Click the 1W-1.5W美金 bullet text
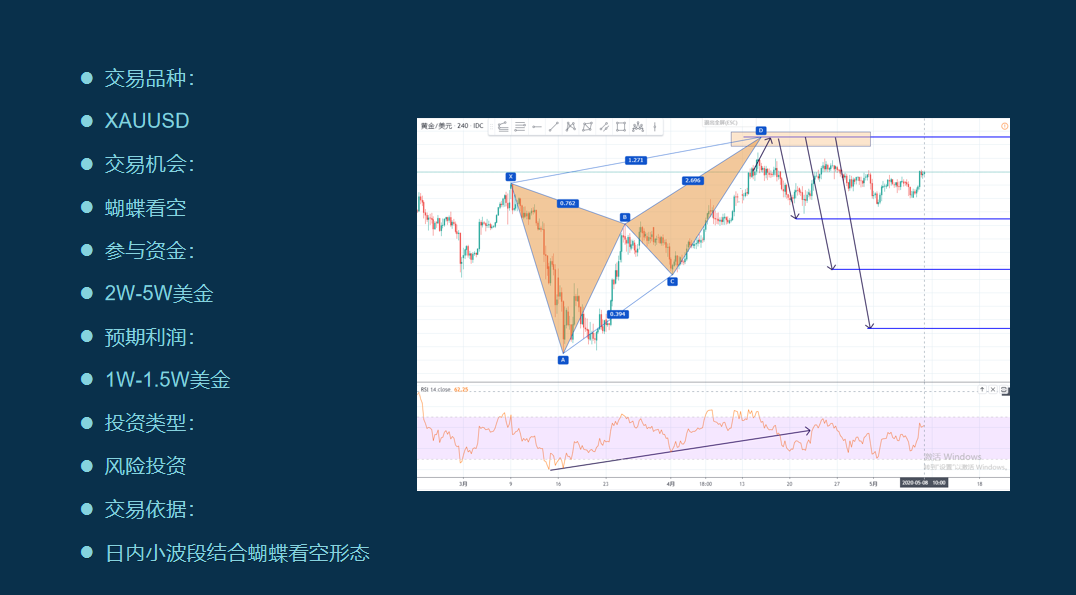 tap(167, 380)
